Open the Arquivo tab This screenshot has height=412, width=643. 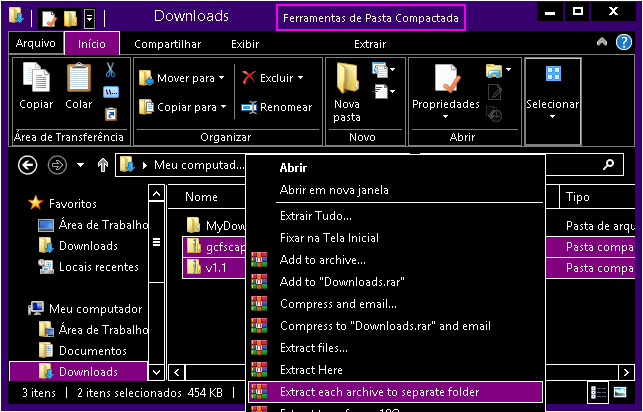[36, 43]
